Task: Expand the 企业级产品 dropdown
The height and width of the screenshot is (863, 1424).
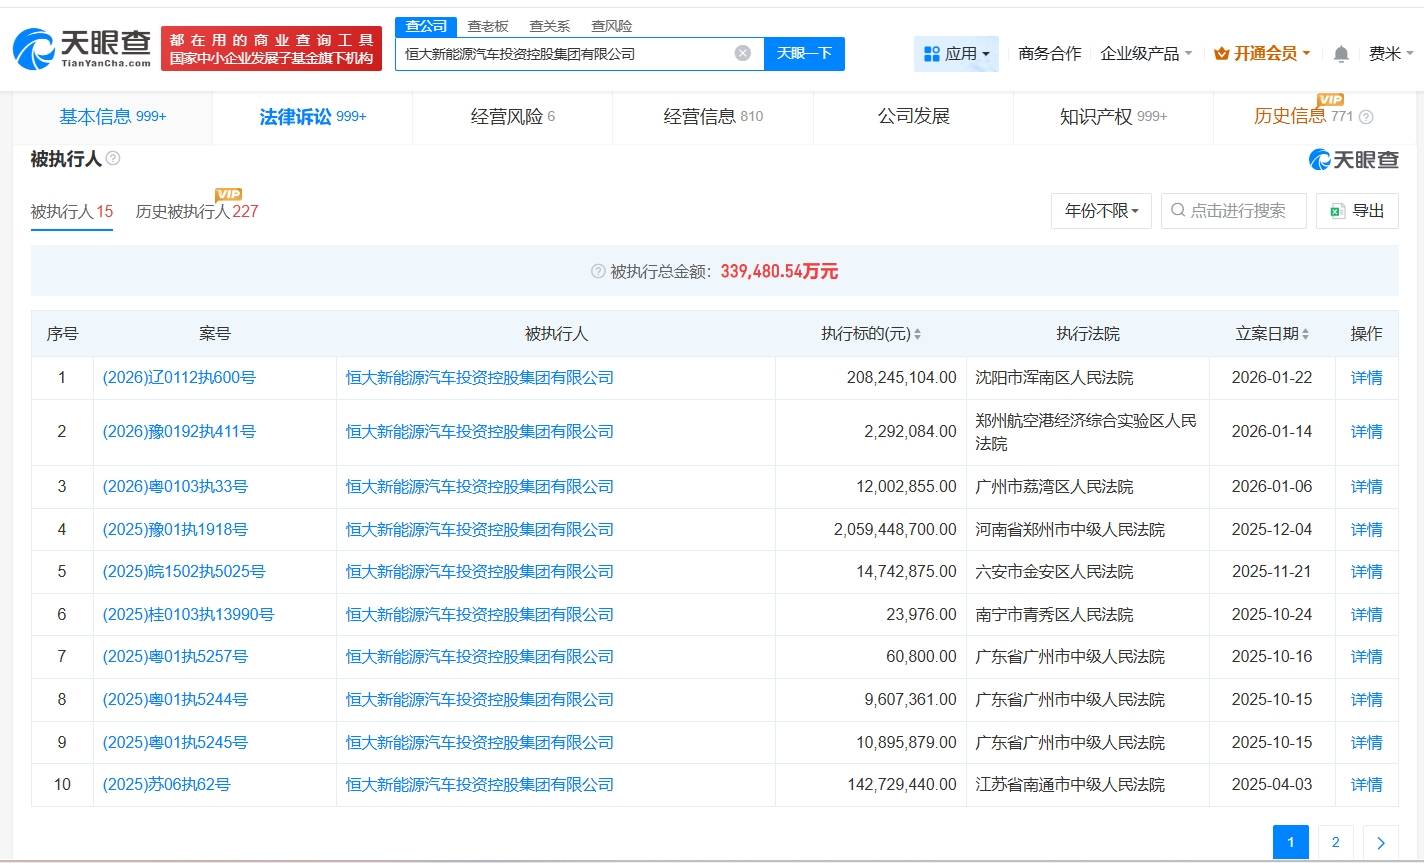Action: click(x=1143, y=54)
